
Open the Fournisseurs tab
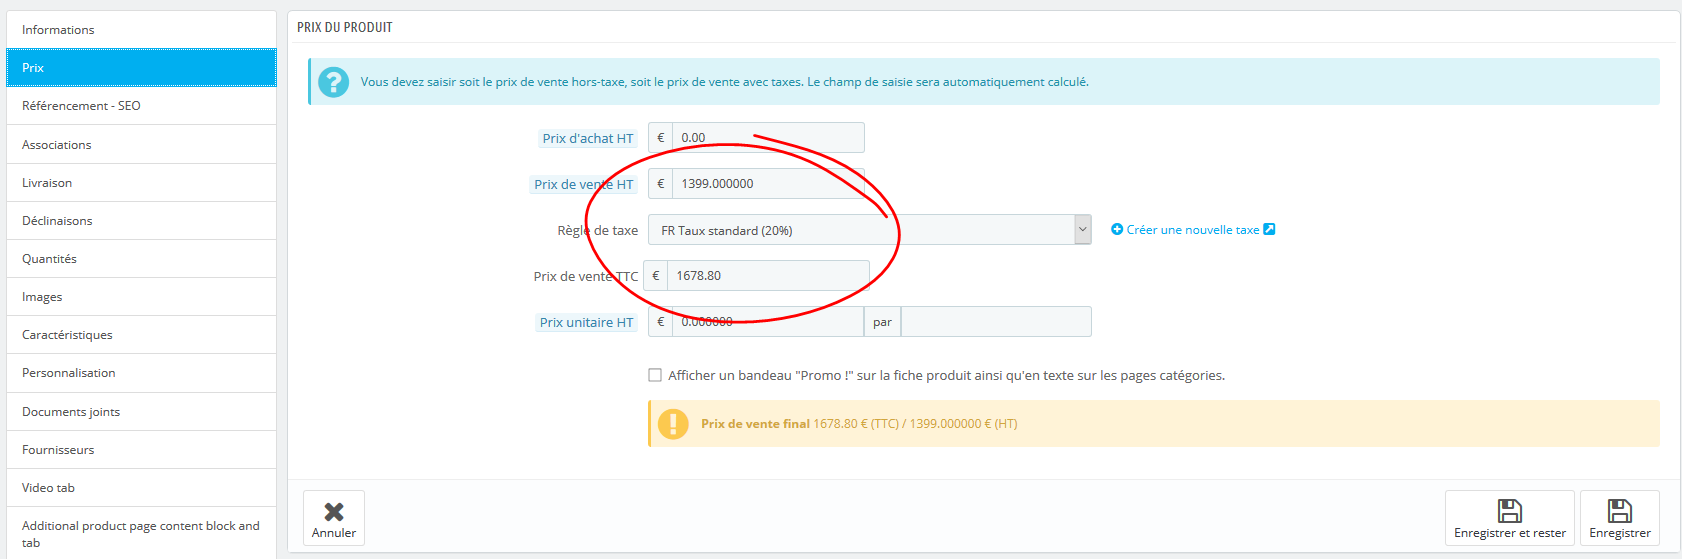pyautogui.click(x=141, y=450)
